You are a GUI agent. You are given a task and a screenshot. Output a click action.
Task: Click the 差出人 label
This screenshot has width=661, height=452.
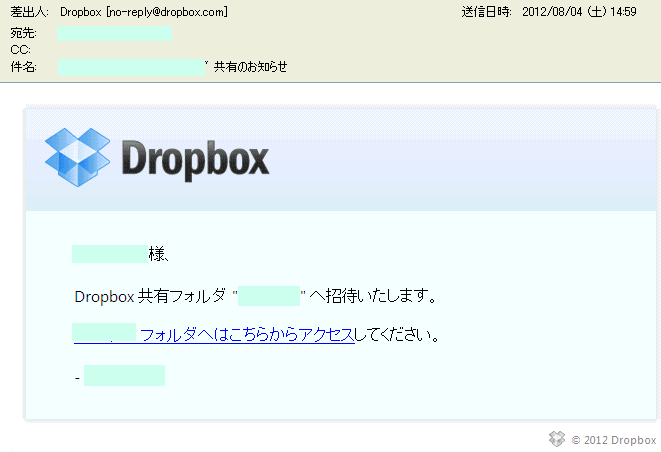pyautogui.click(x=29, y=12)
